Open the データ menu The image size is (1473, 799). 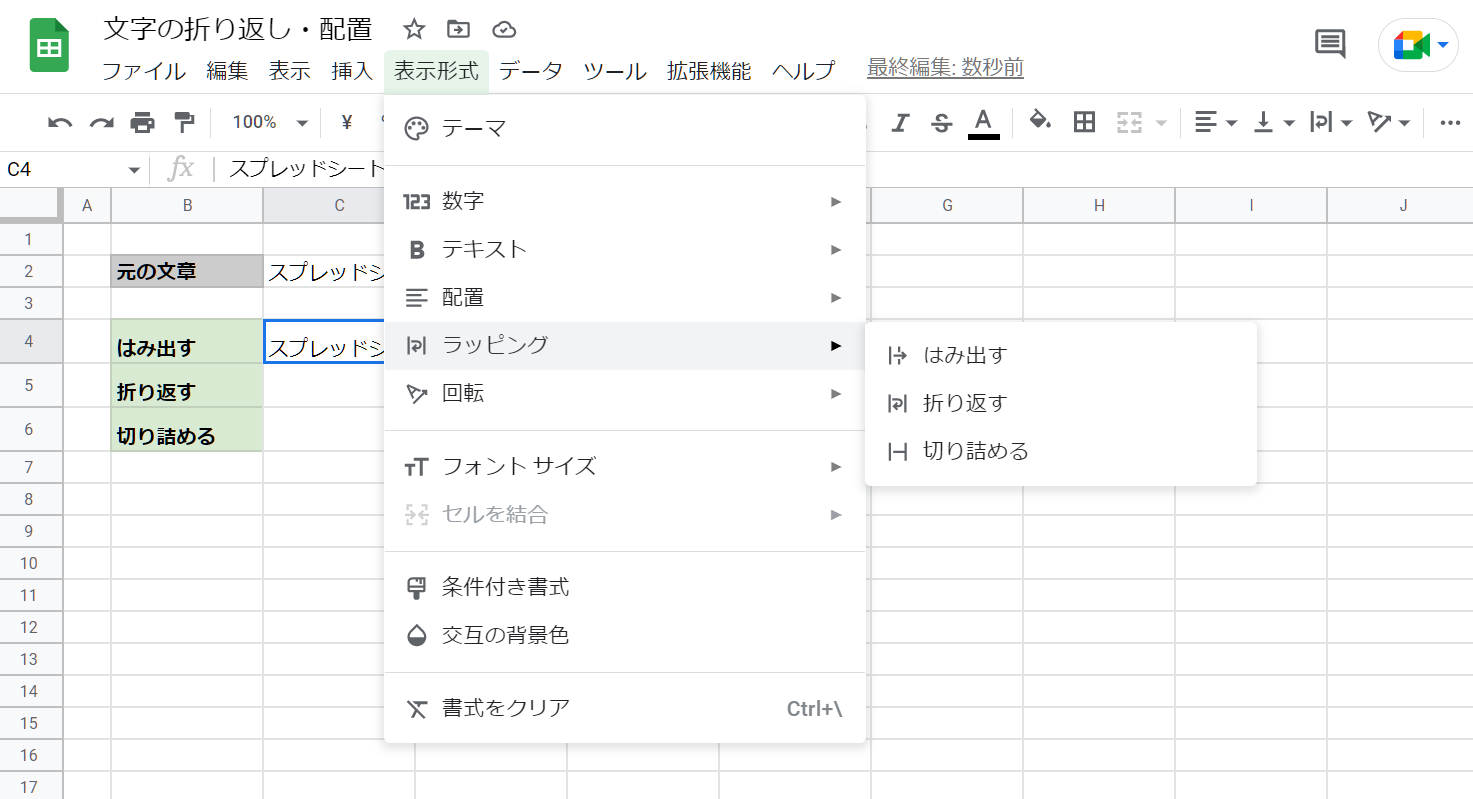(531, 71)
